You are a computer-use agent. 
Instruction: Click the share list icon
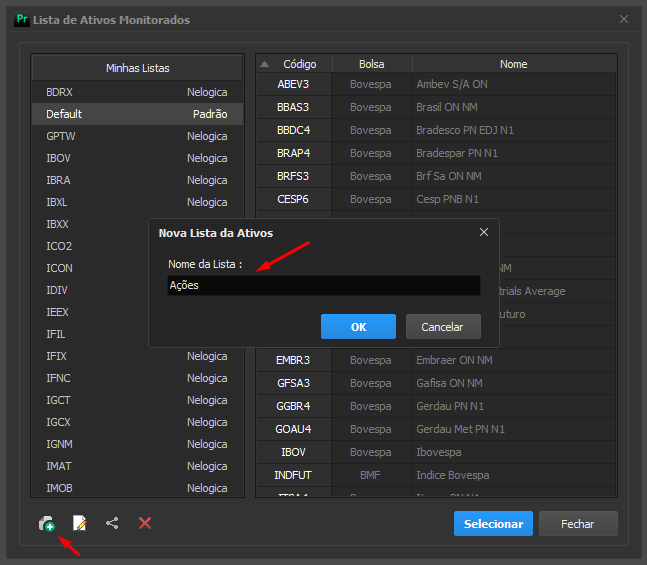[112, 523]
